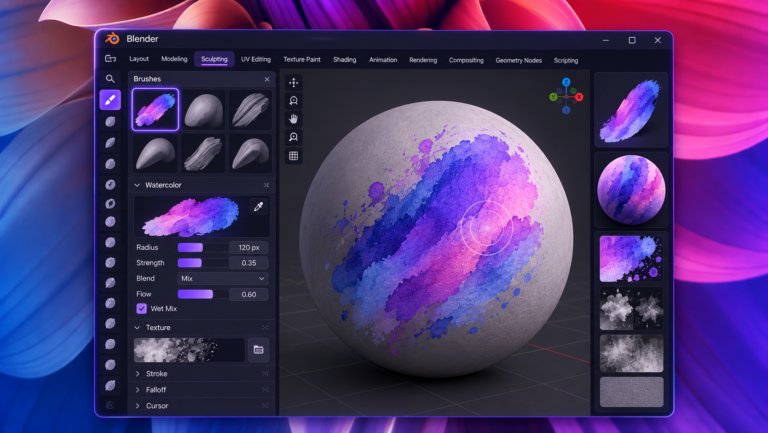Image resolution: width=768 pixels, height=433 pixels.
Task: Toggle the grid view icon in viewport
Action: pos(293,156)
